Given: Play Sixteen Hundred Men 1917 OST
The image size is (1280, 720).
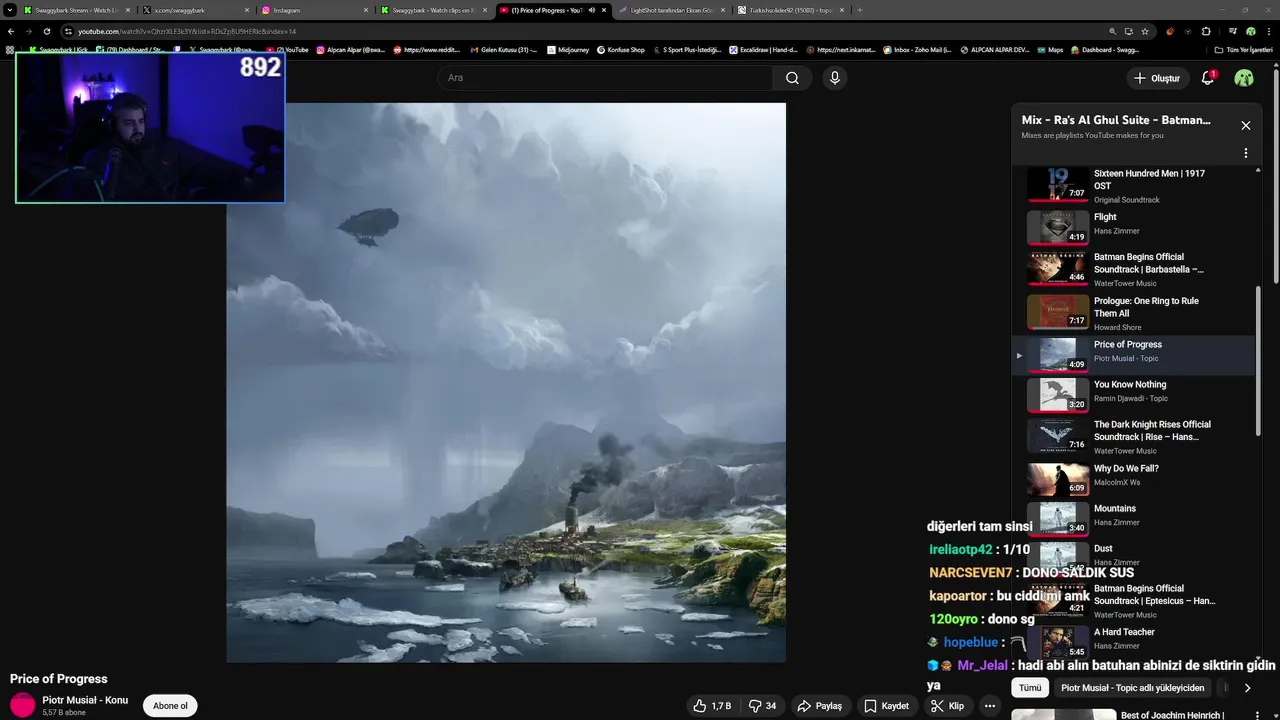Looking at the screenshot, I should click(x=1132, y=185).
